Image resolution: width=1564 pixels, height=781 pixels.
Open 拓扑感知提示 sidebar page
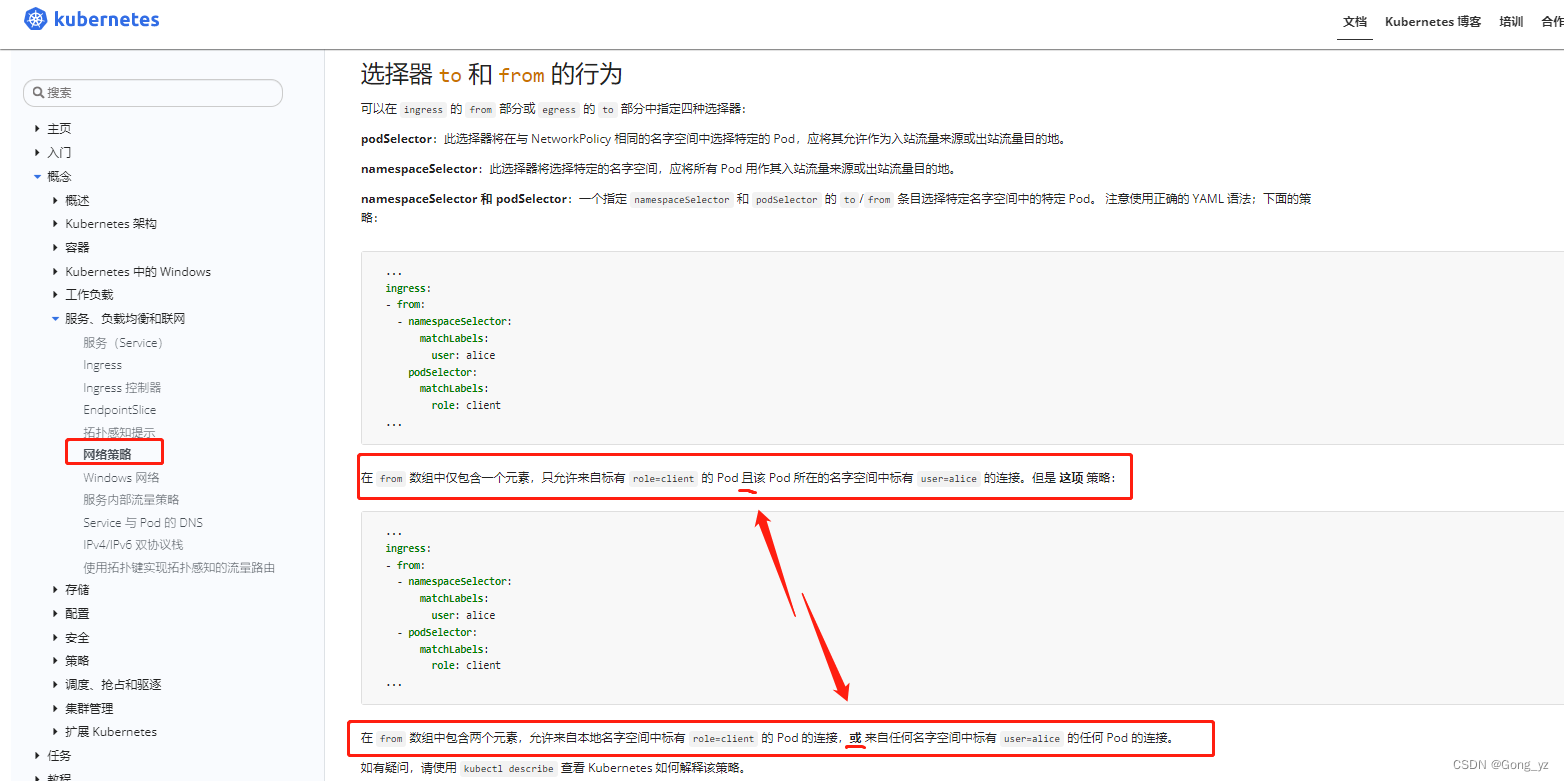(x=119, y=433)
